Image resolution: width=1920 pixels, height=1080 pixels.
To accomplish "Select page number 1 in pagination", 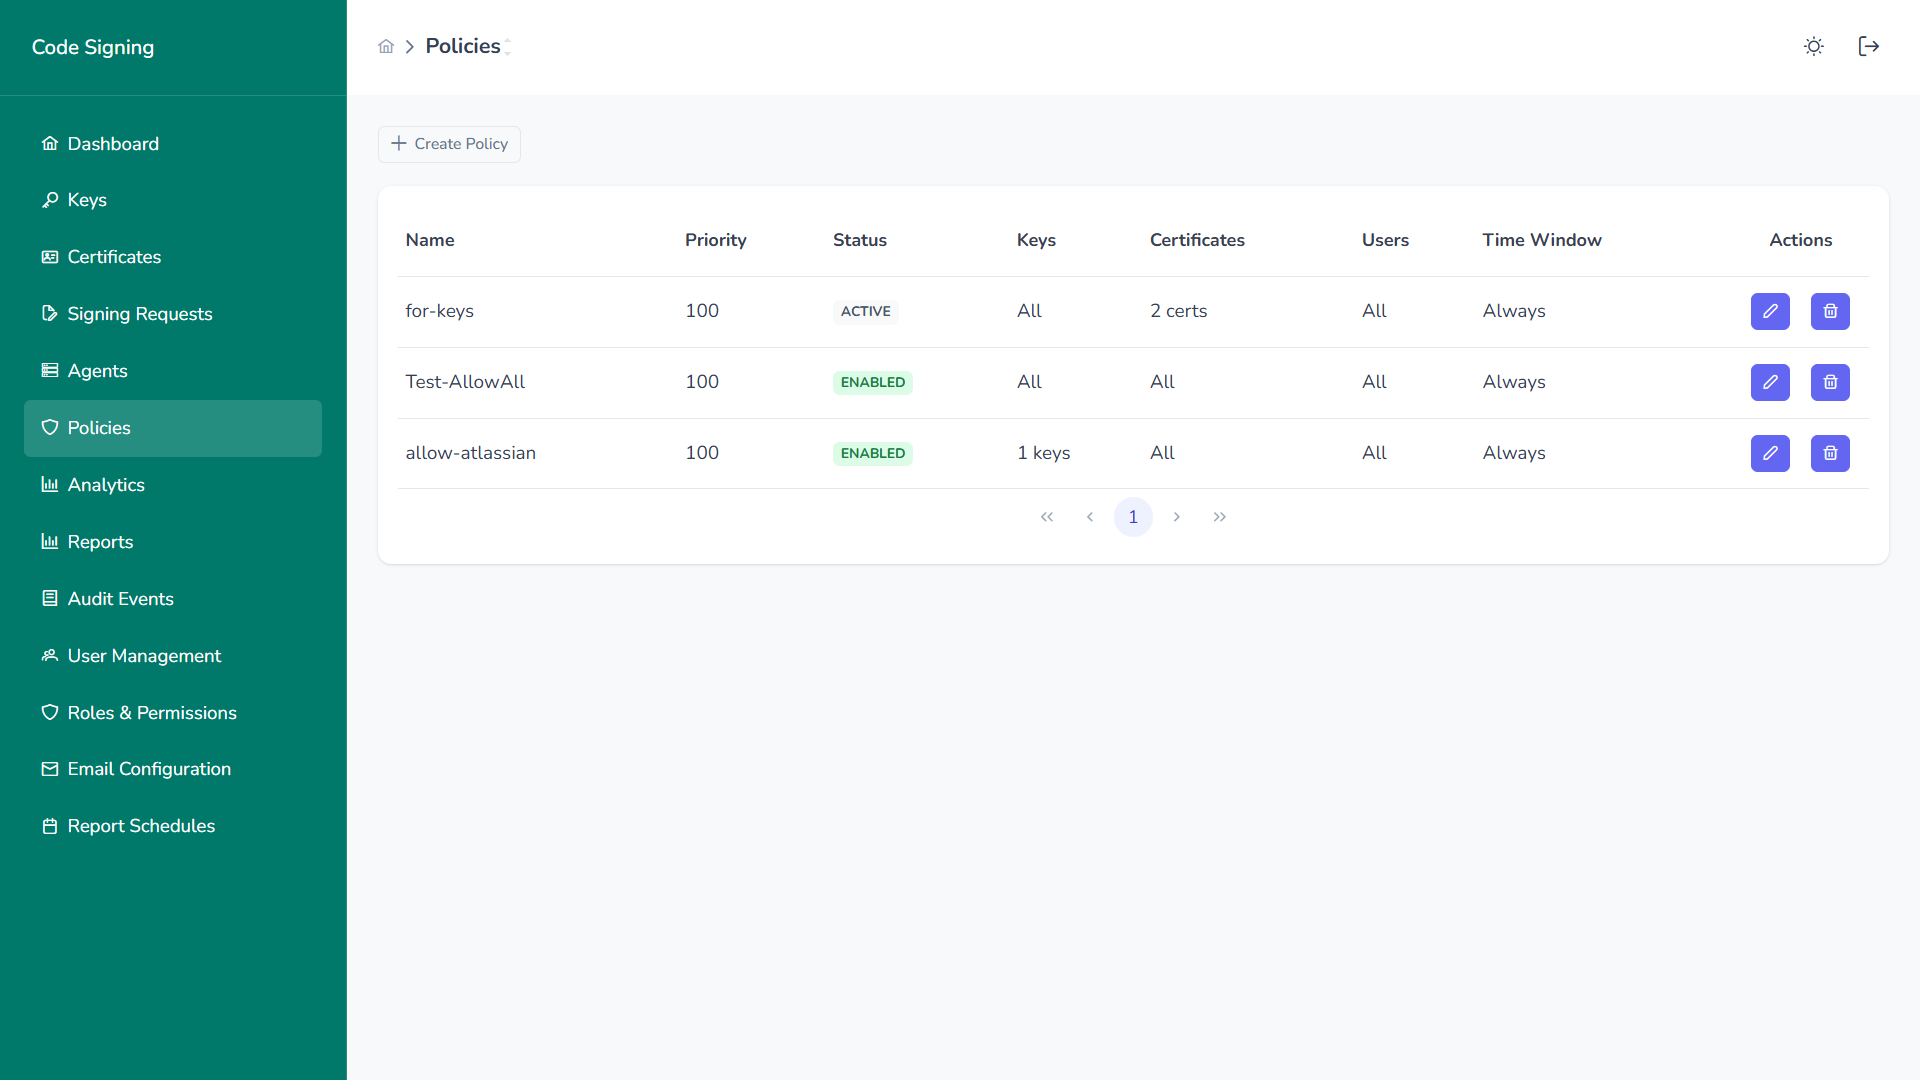I will click(x=1133, y=517).
